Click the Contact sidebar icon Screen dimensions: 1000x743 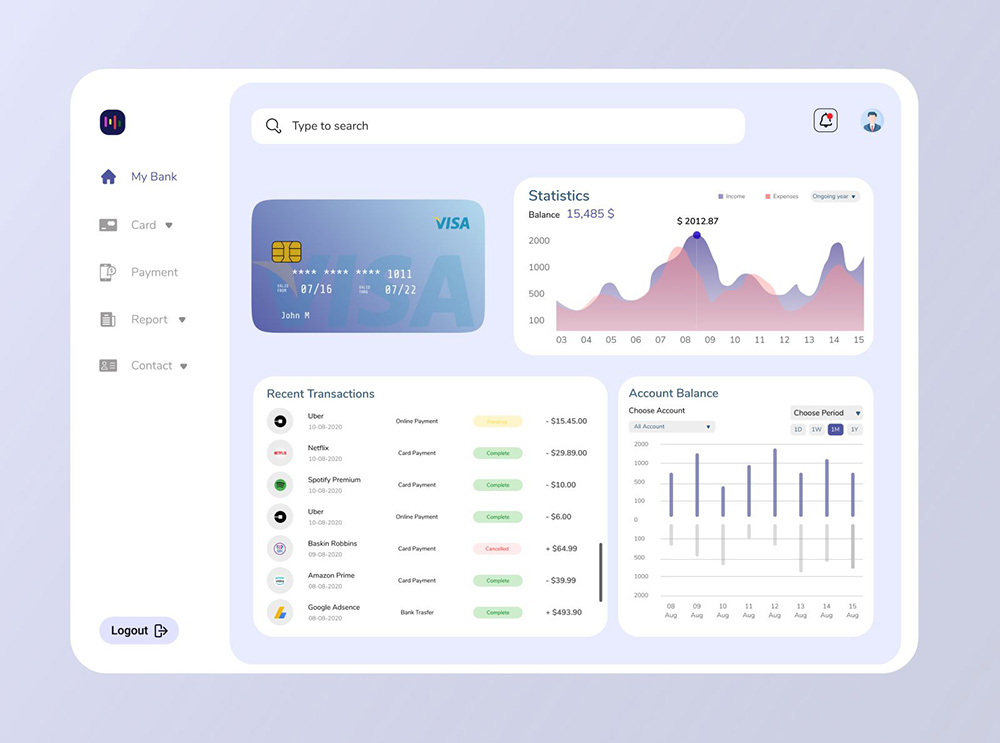(x=108, y=365)
